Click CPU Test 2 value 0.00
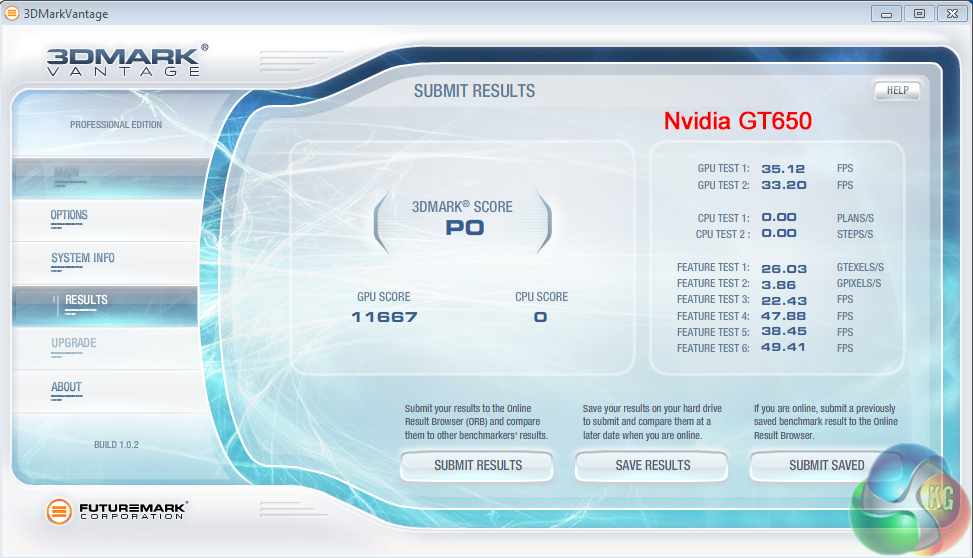 coord(779,233)
